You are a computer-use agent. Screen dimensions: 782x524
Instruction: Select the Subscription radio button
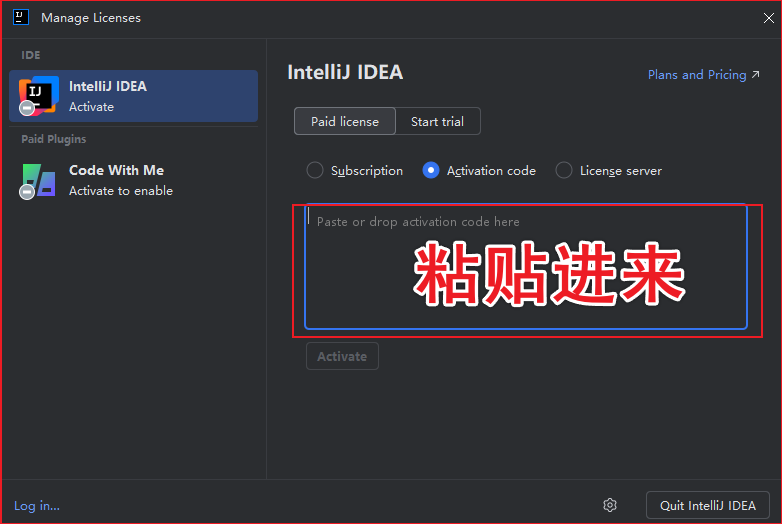pyautogui.click(x=315, y=171)
